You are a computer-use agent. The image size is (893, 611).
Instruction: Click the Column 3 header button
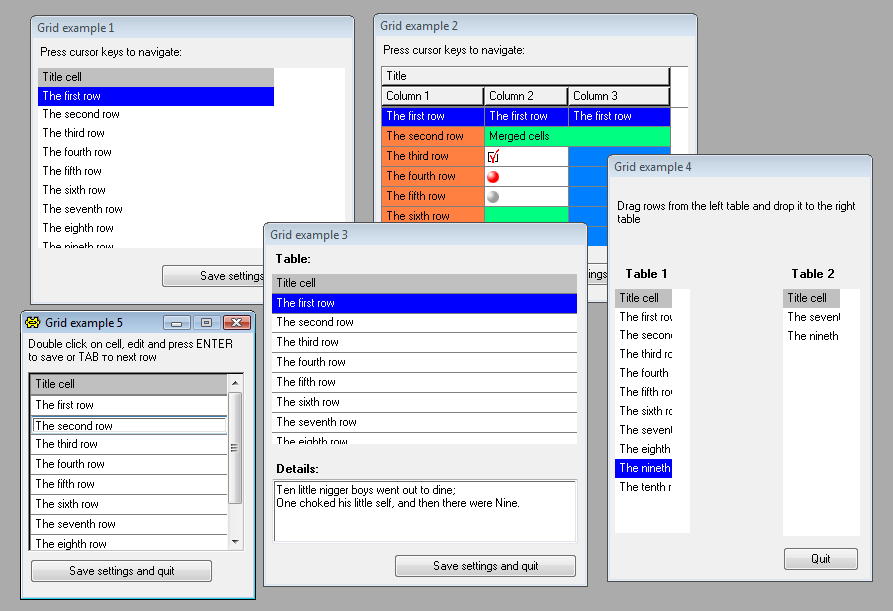tap(618, 96)
